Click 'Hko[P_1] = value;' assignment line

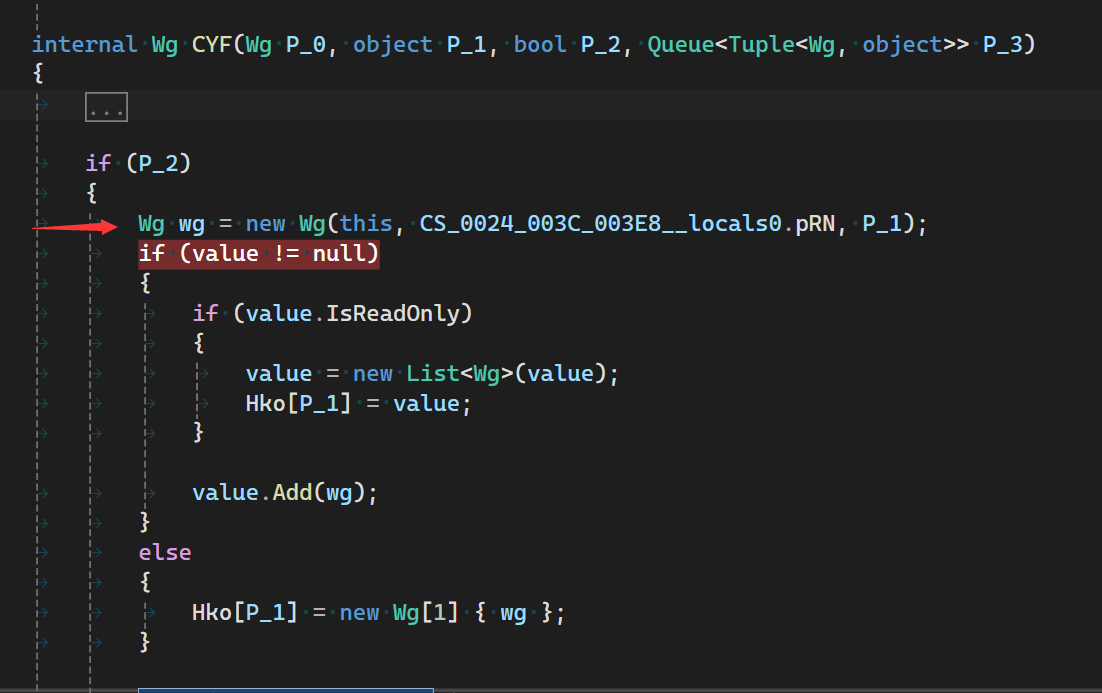point(358,403)
